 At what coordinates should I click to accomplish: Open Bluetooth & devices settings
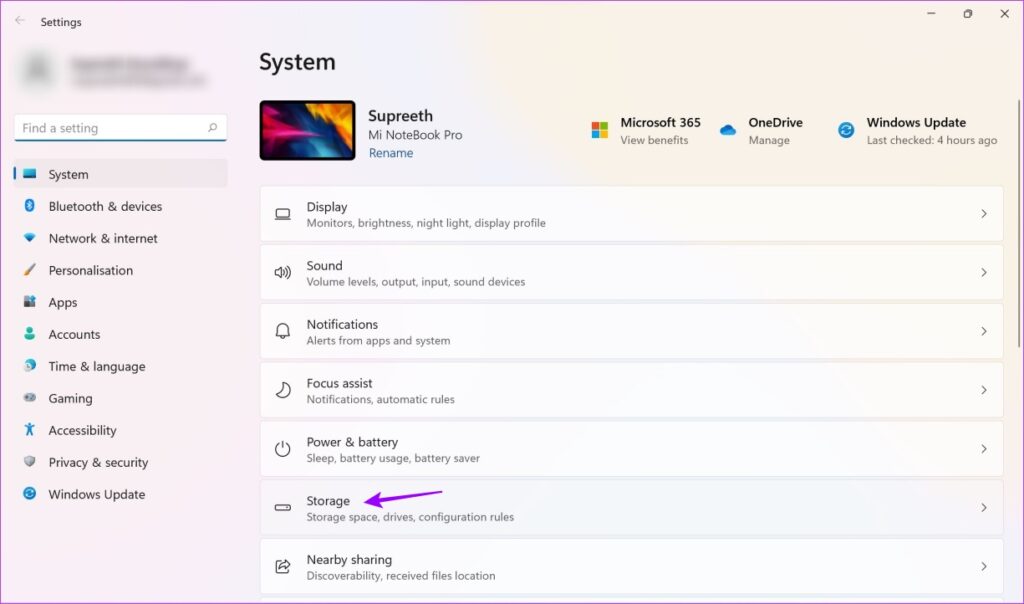click(x=121, y=206)
